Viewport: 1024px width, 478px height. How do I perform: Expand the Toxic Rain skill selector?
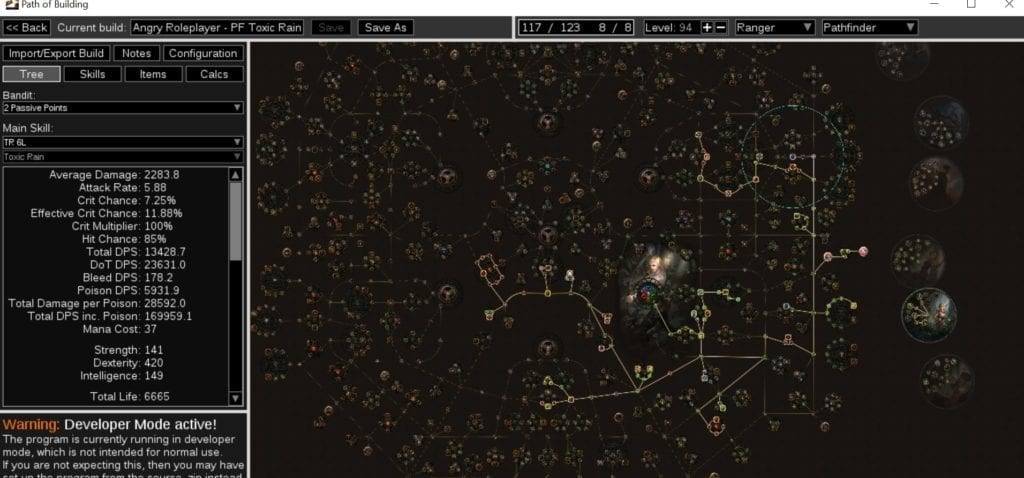123,156
